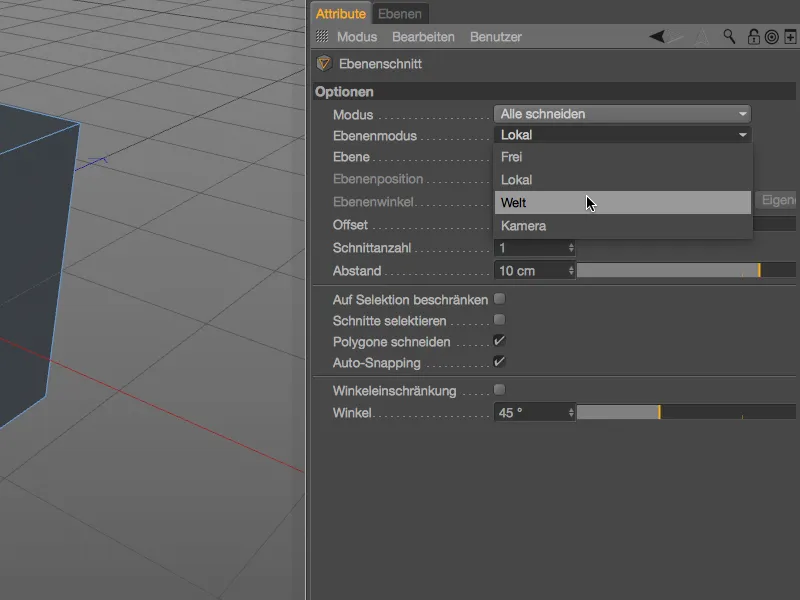Enable Schnitte selektieren checkbox

pos(499,320)
